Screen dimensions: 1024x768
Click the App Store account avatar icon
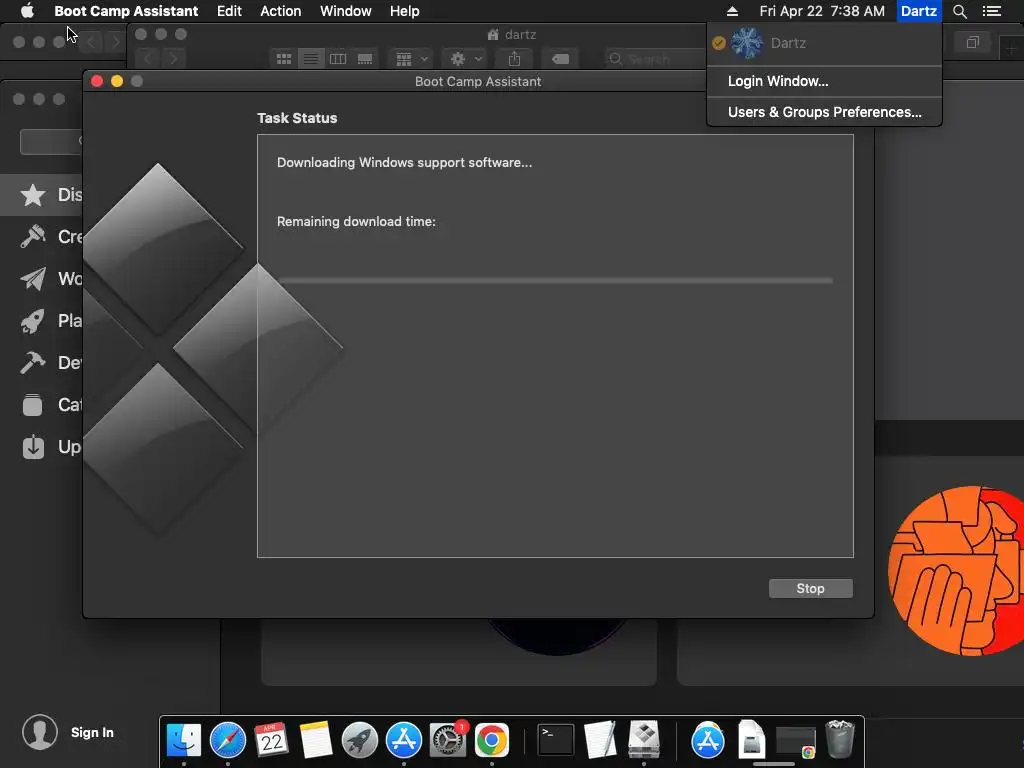point(40,732)
